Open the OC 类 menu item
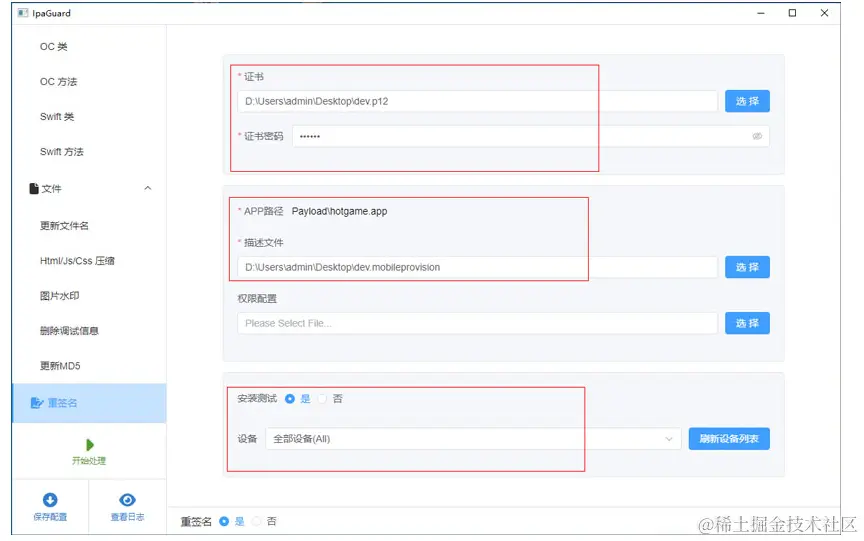This screenshot has width=864, height=541. (x=53, y=47)
